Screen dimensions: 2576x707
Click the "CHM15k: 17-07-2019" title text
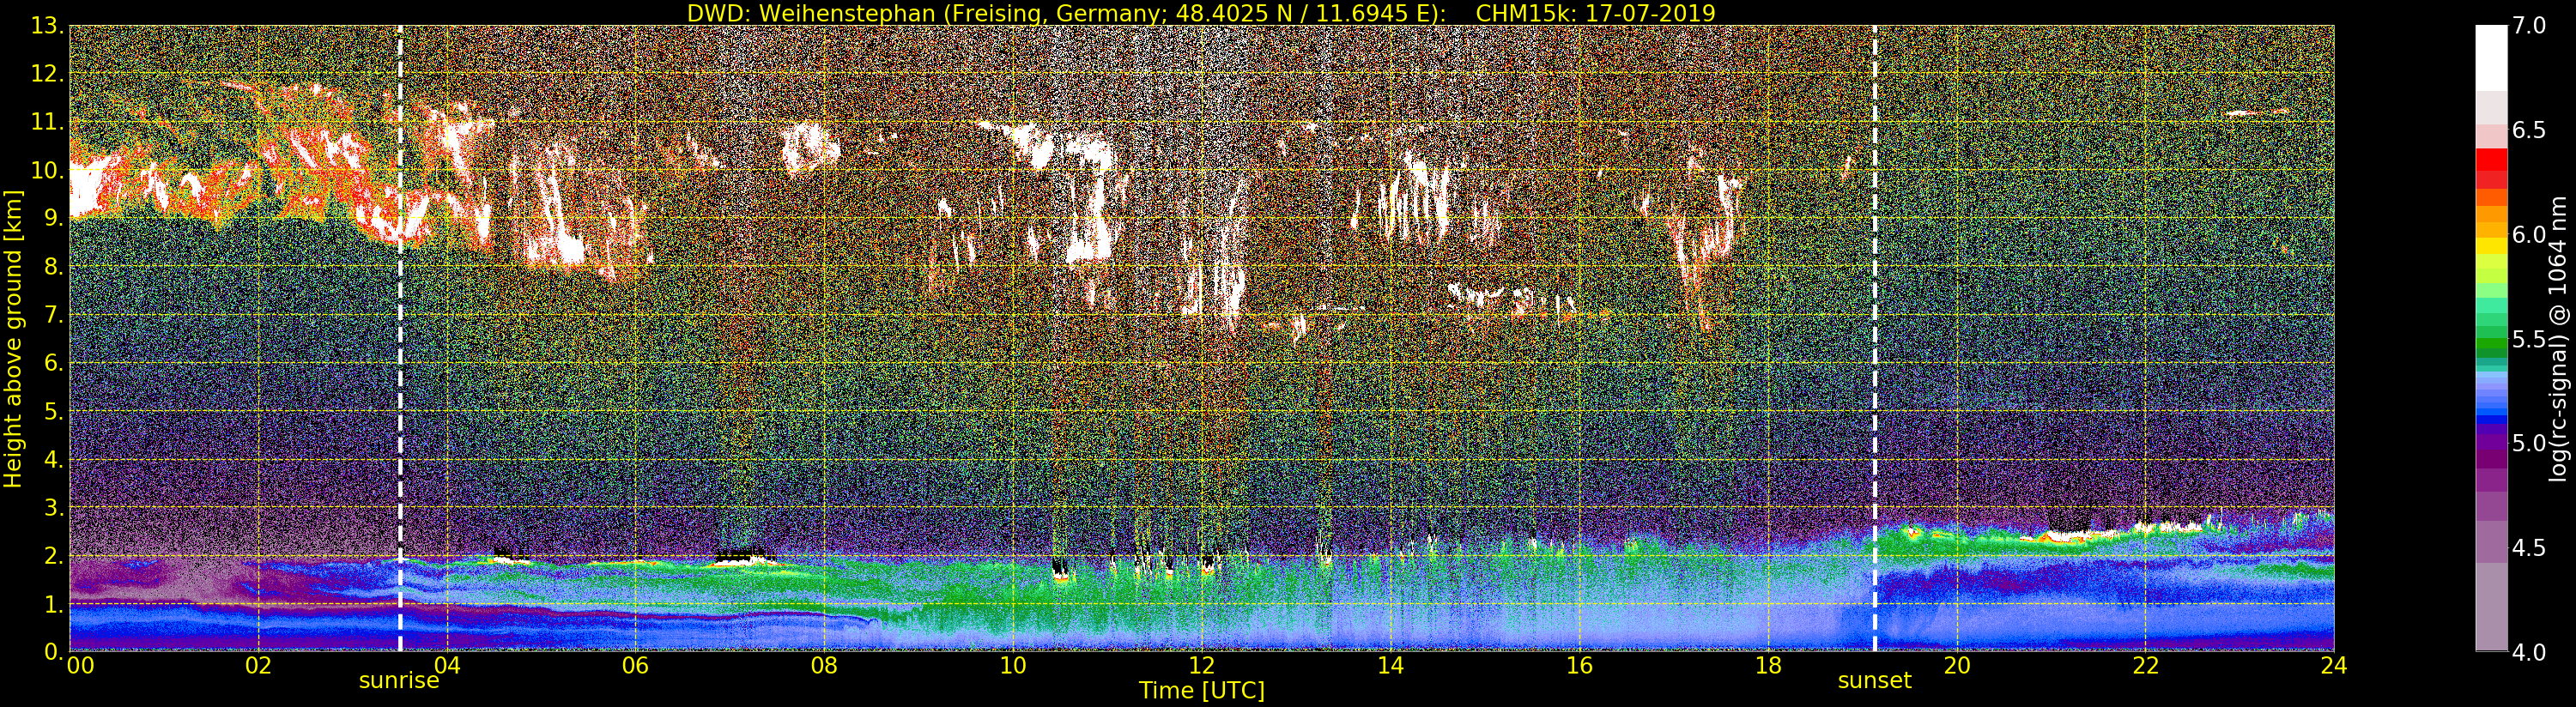point(1595,13)
